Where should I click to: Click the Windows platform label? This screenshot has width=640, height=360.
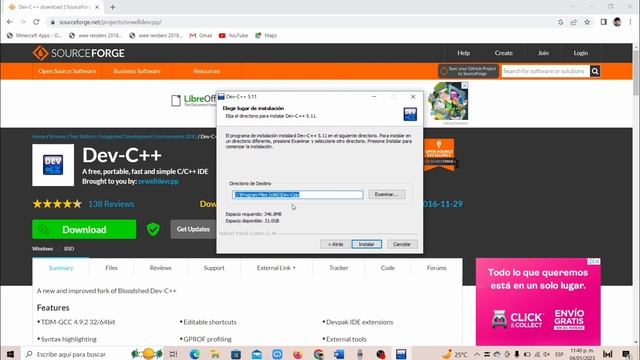click(x=42, y=249)
